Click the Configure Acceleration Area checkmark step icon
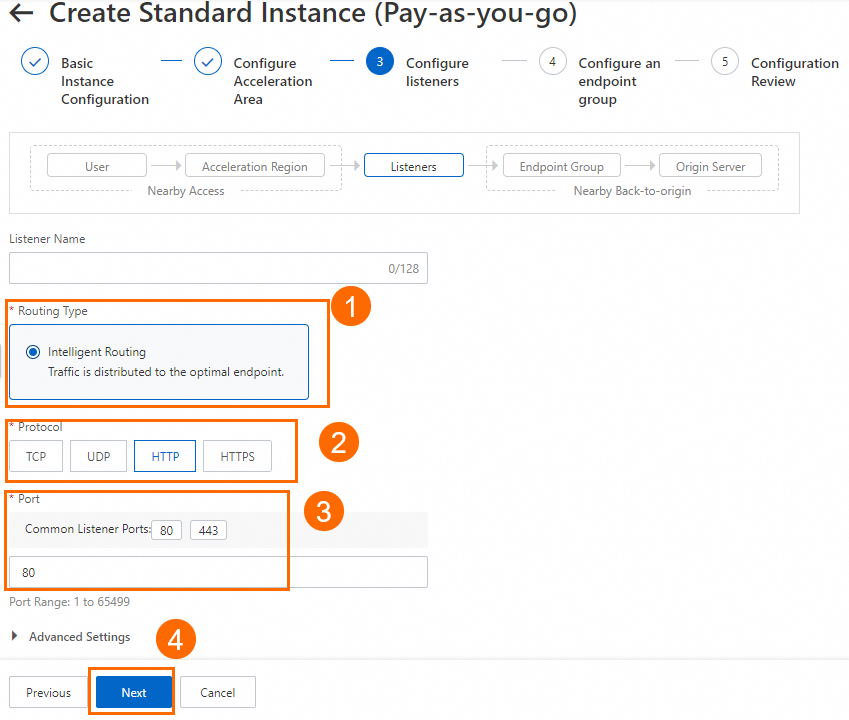 click(x=208, y=62)
